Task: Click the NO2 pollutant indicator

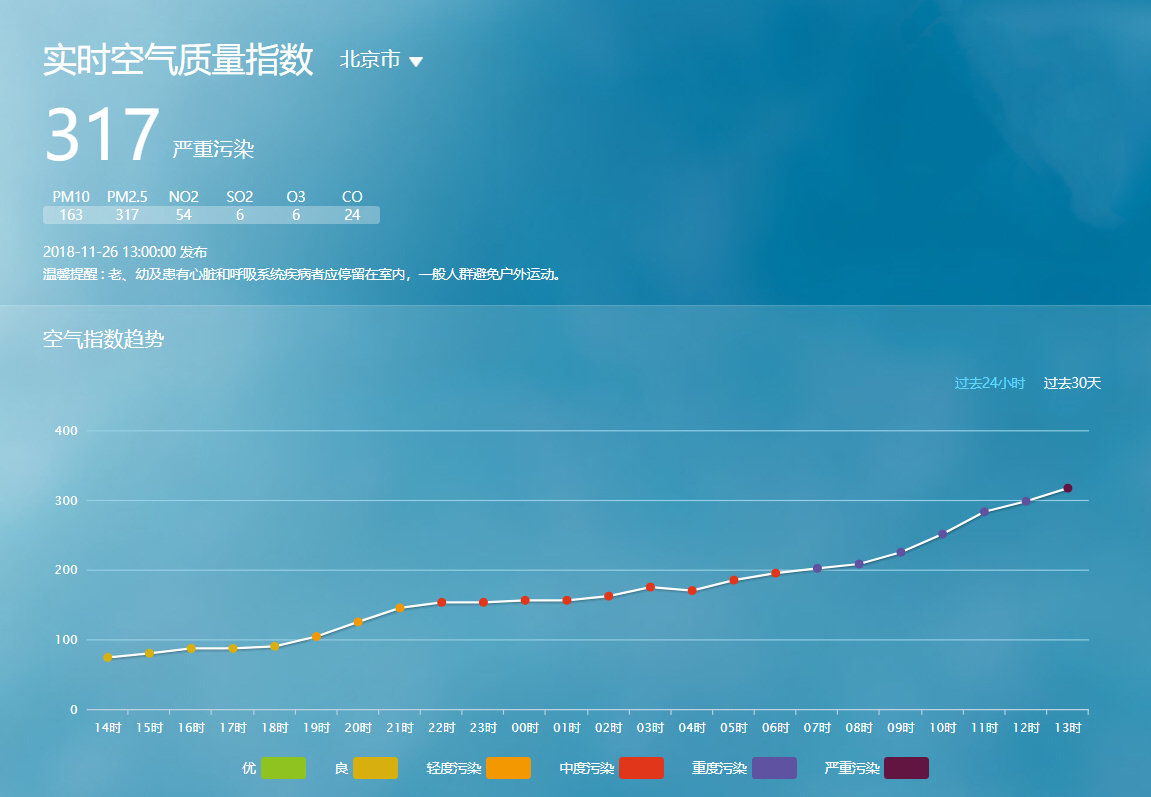Action: (x=183, y=196)
